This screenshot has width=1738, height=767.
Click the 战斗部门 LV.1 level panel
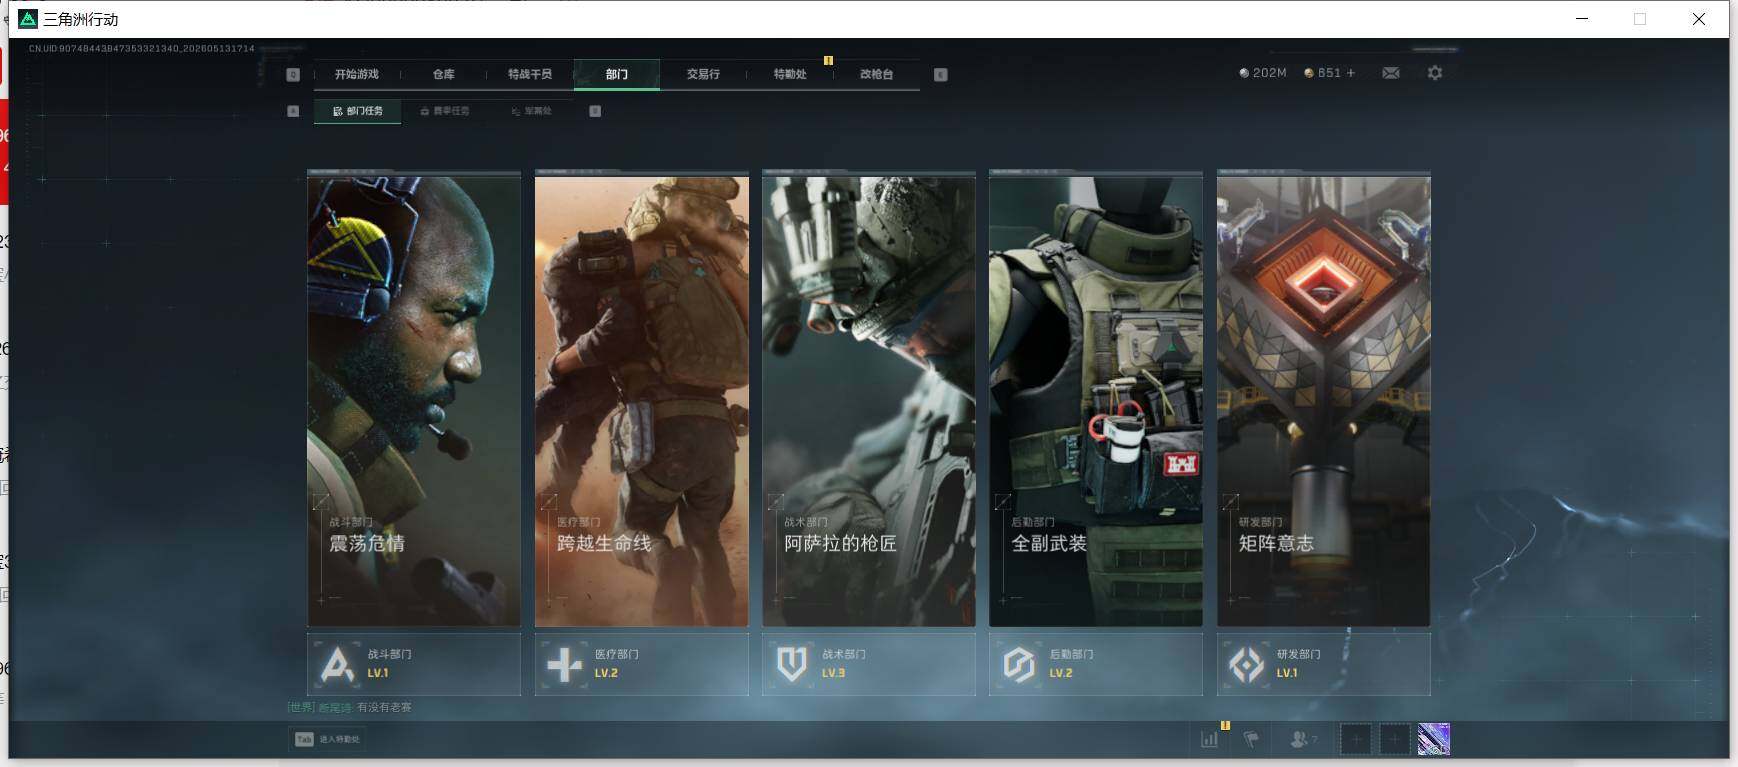[414, 664]
